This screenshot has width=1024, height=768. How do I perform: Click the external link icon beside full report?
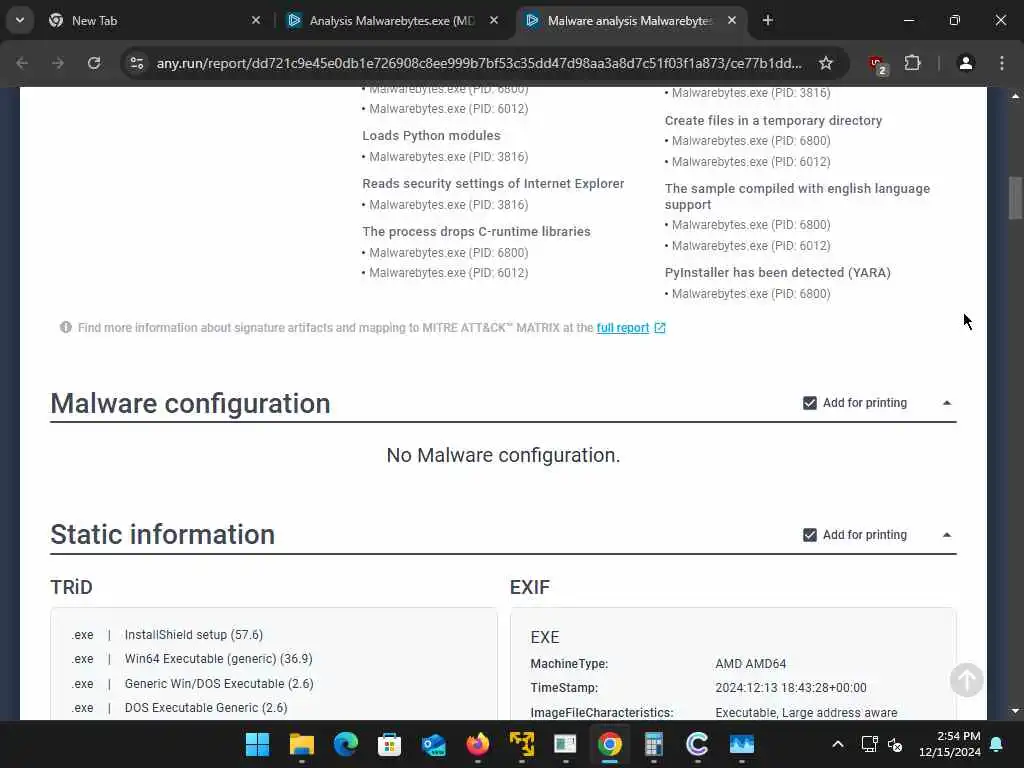[660, 327]
